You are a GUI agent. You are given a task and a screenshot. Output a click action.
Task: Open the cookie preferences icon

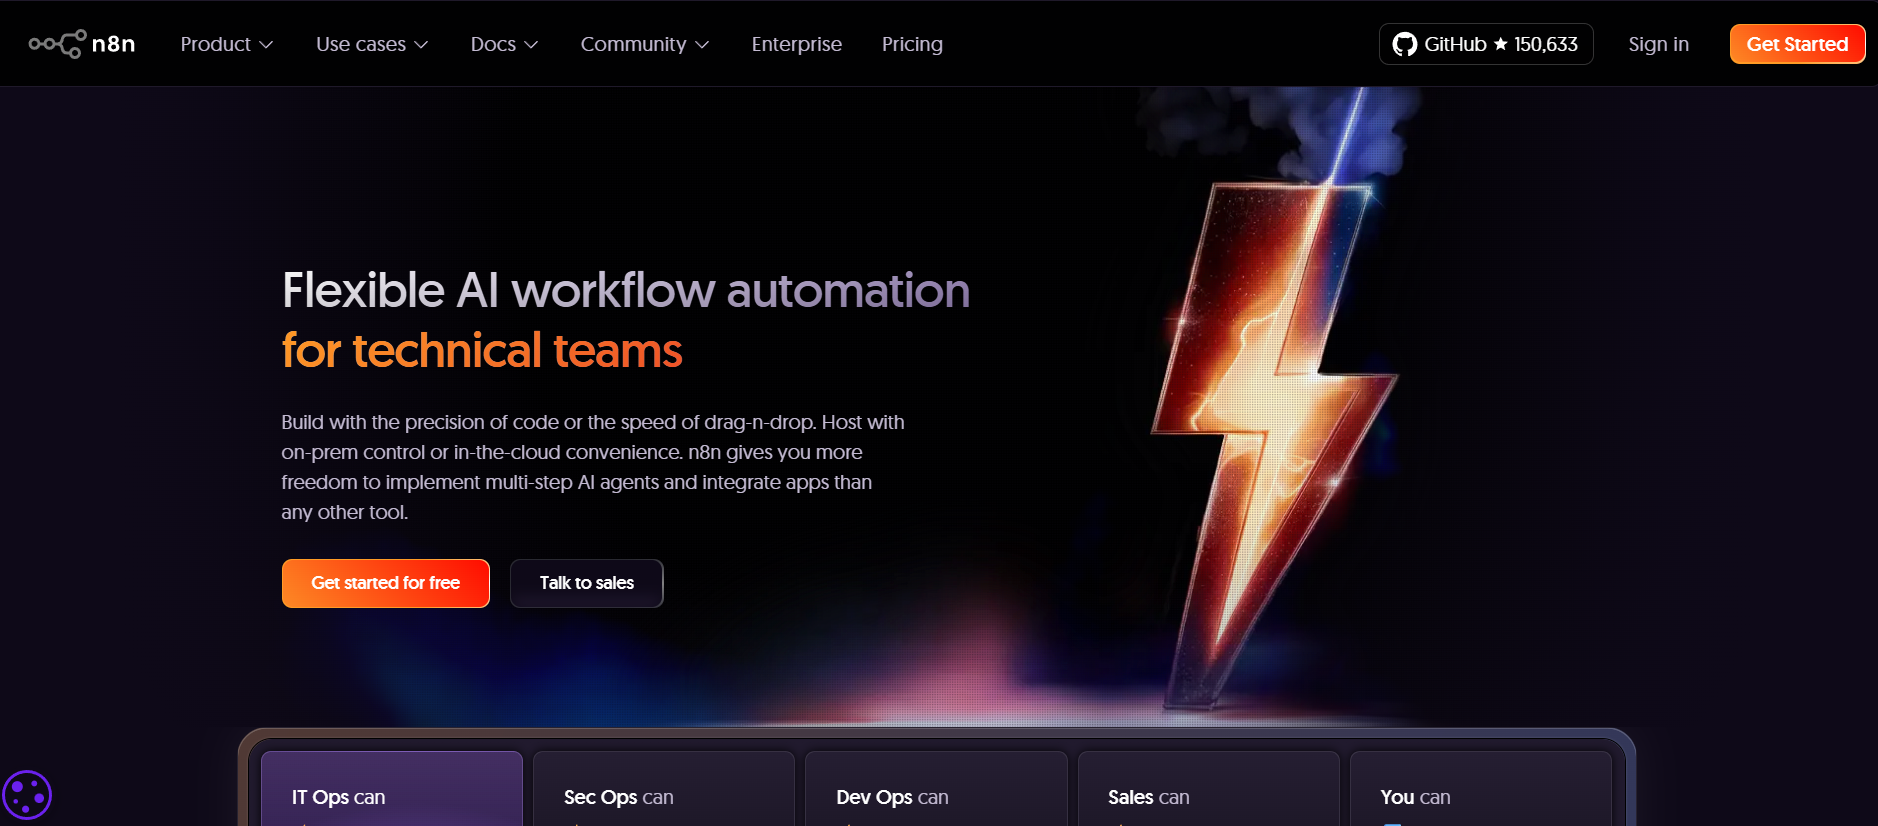click(27, 796)
